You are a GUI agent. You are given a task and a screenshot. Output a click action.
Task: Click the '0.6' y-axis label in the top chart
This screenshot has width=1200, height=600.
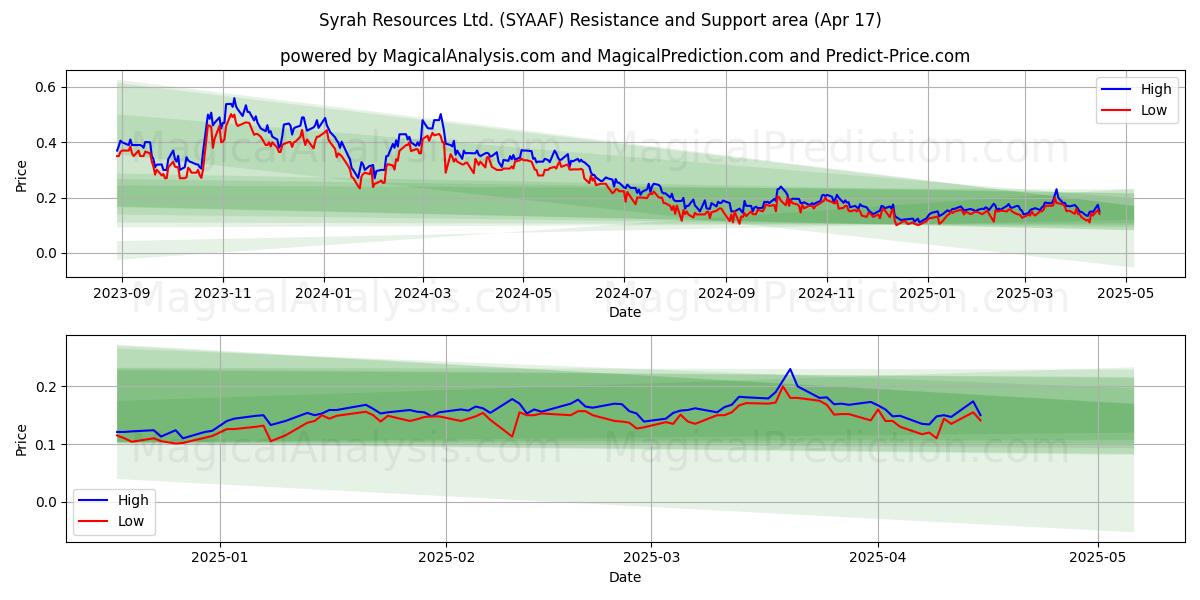(48, 88)
